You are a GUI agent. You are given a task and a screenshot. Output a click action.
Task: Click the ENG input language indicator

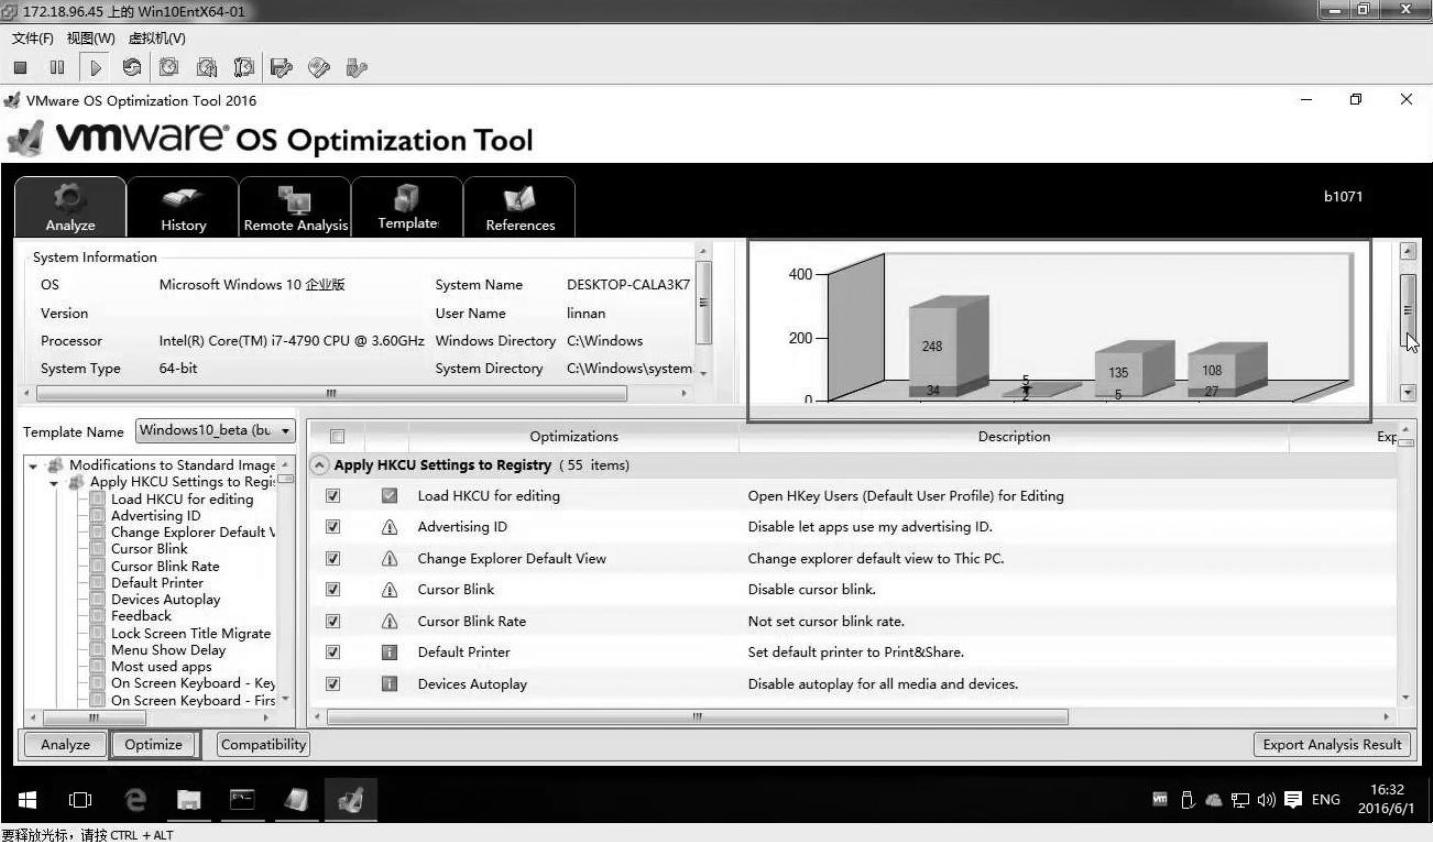(1326, 800)
